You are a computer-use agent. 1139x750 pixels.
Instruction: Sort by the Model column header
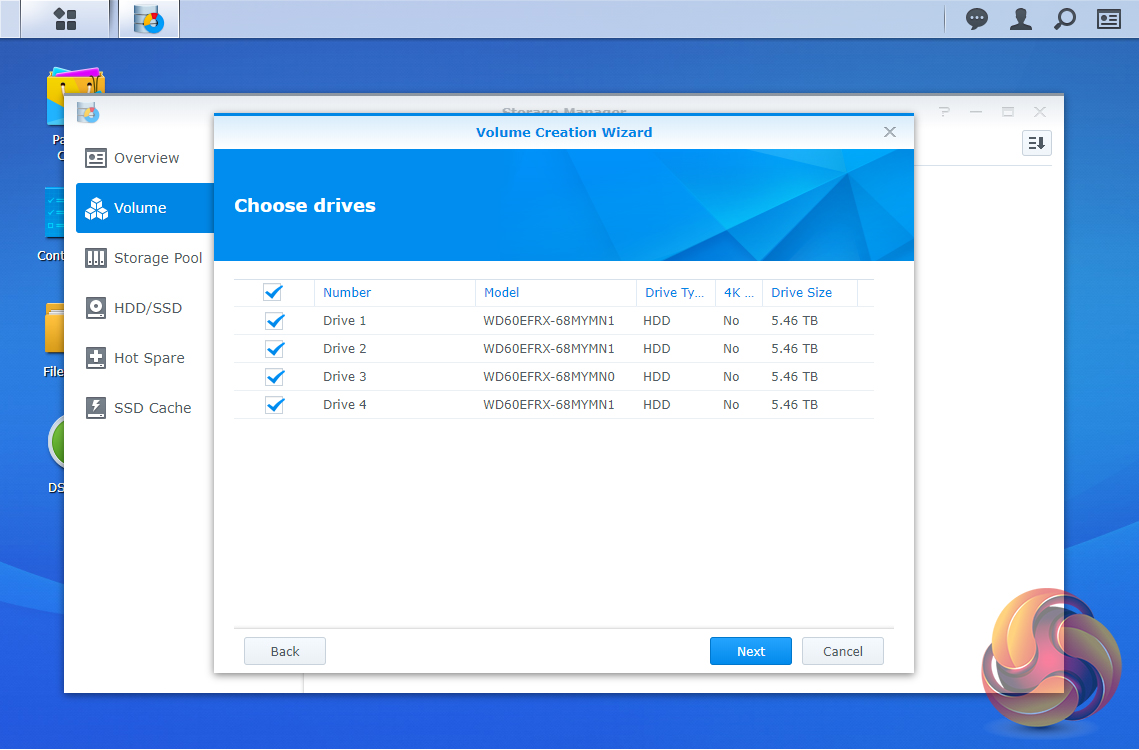click(x=556, y=293)
